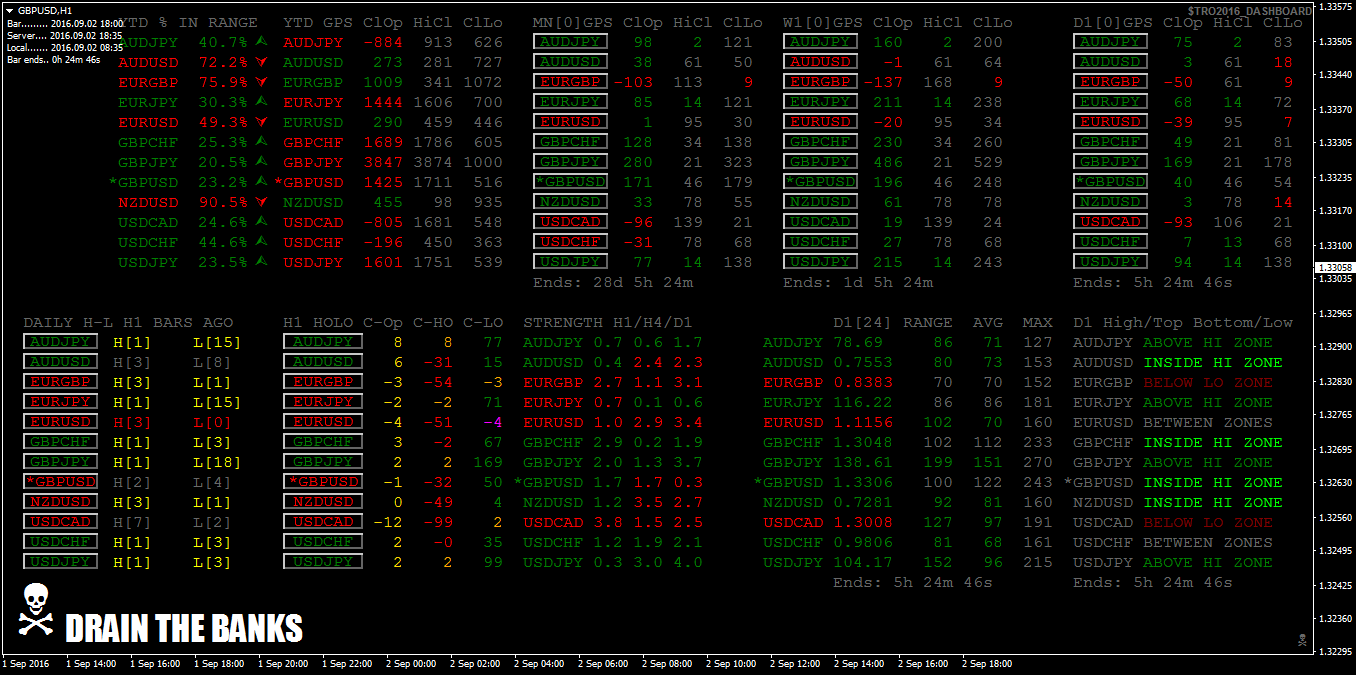
Task: Select the GBPCHF box in D1[0]GPS column
Action: coord(1110,141)
